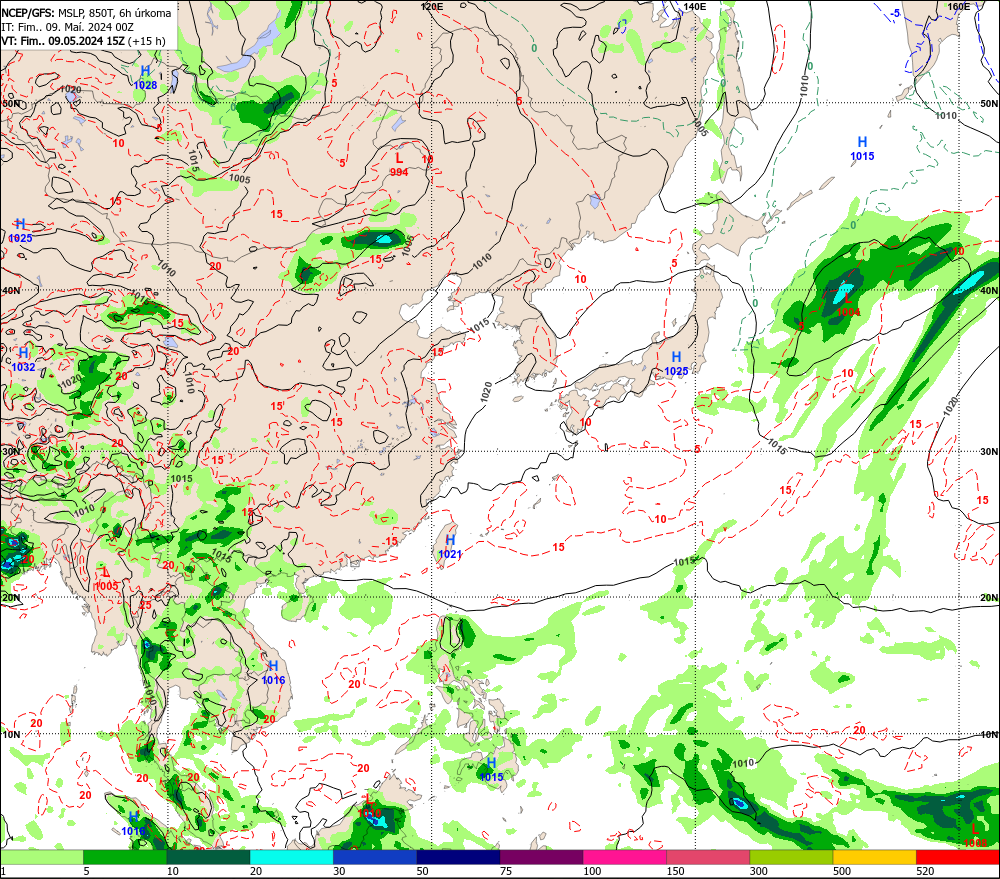Click the H 1016 marker off Vietnam

[x=273, y=673]
